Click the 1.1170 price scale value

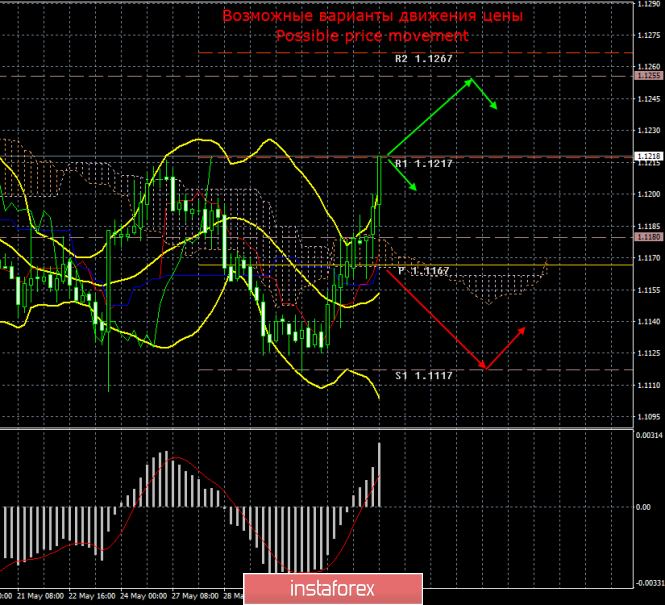pos(649,258)
